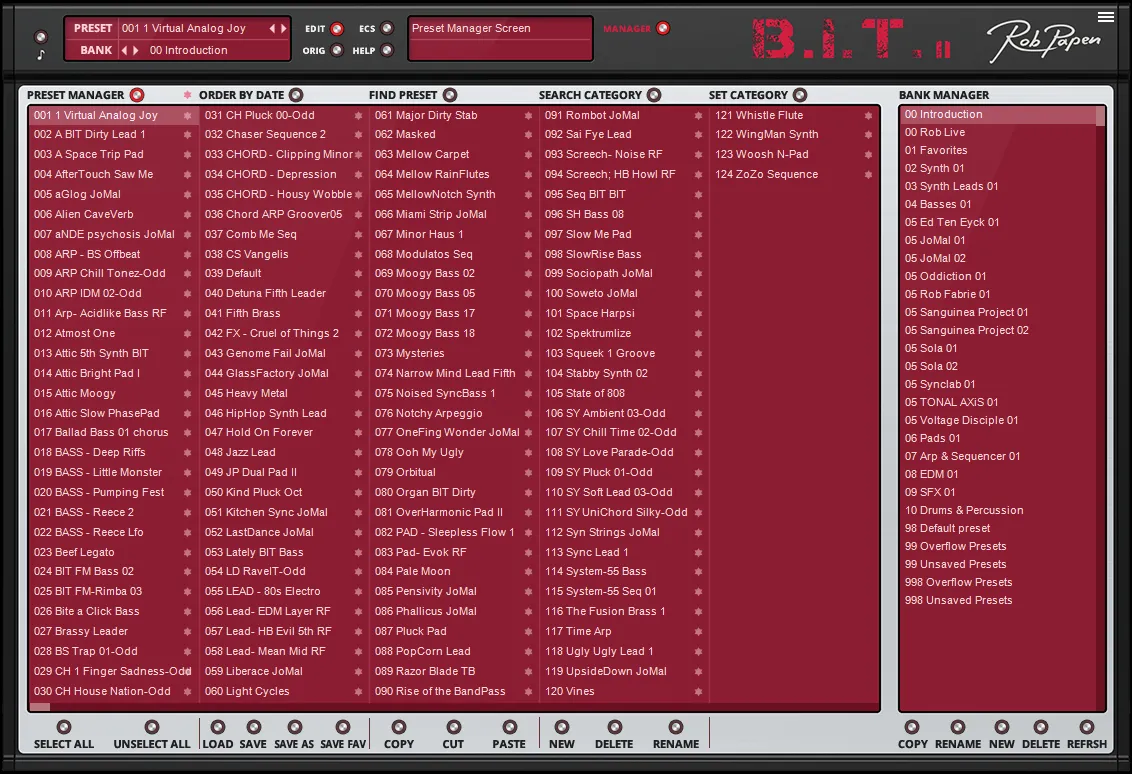Viewport: 1132px width, 774px height.
Task: Toggle the star next to 001 1 Virtual Analog Joy
Action: 188,115
